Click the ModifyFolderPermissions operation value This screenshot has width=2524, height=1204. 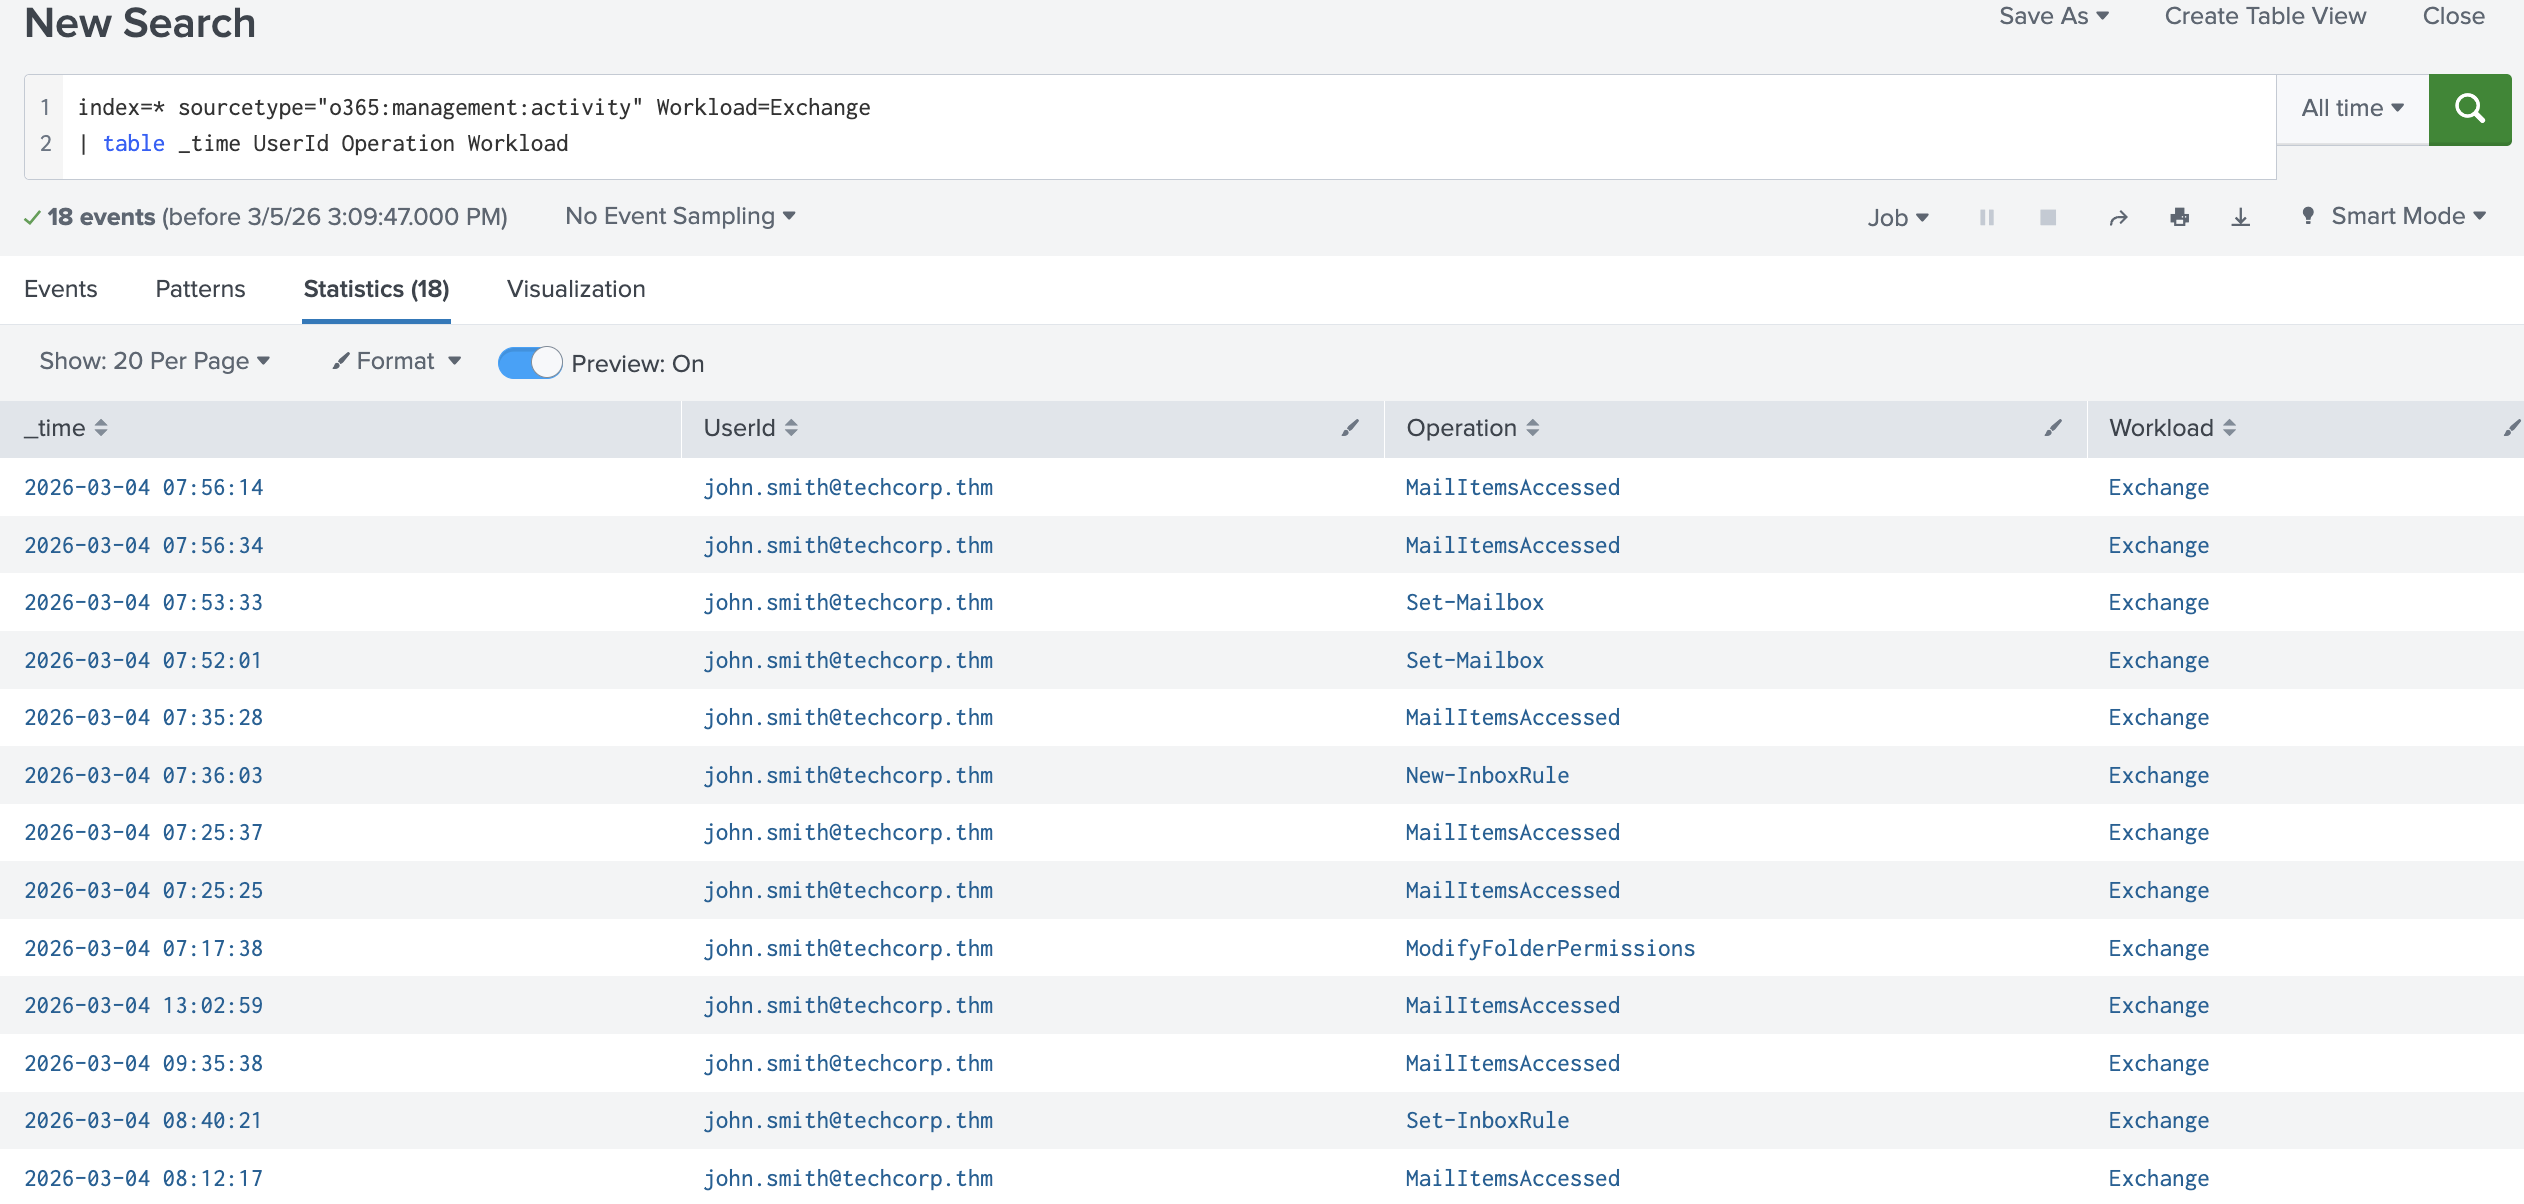point(1551,948)
